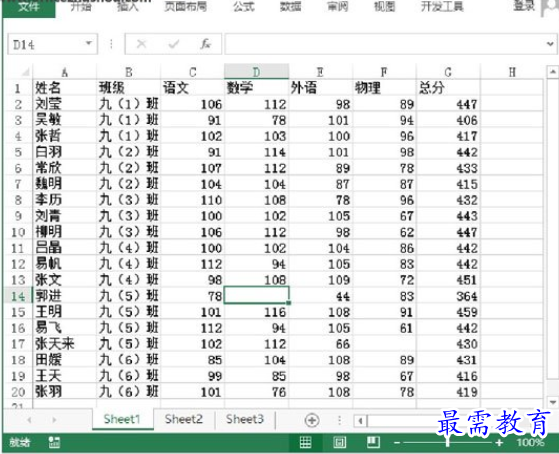Open the 文件 (File) tab
This screenshot has height=454, width=559.
coord(29,7)
